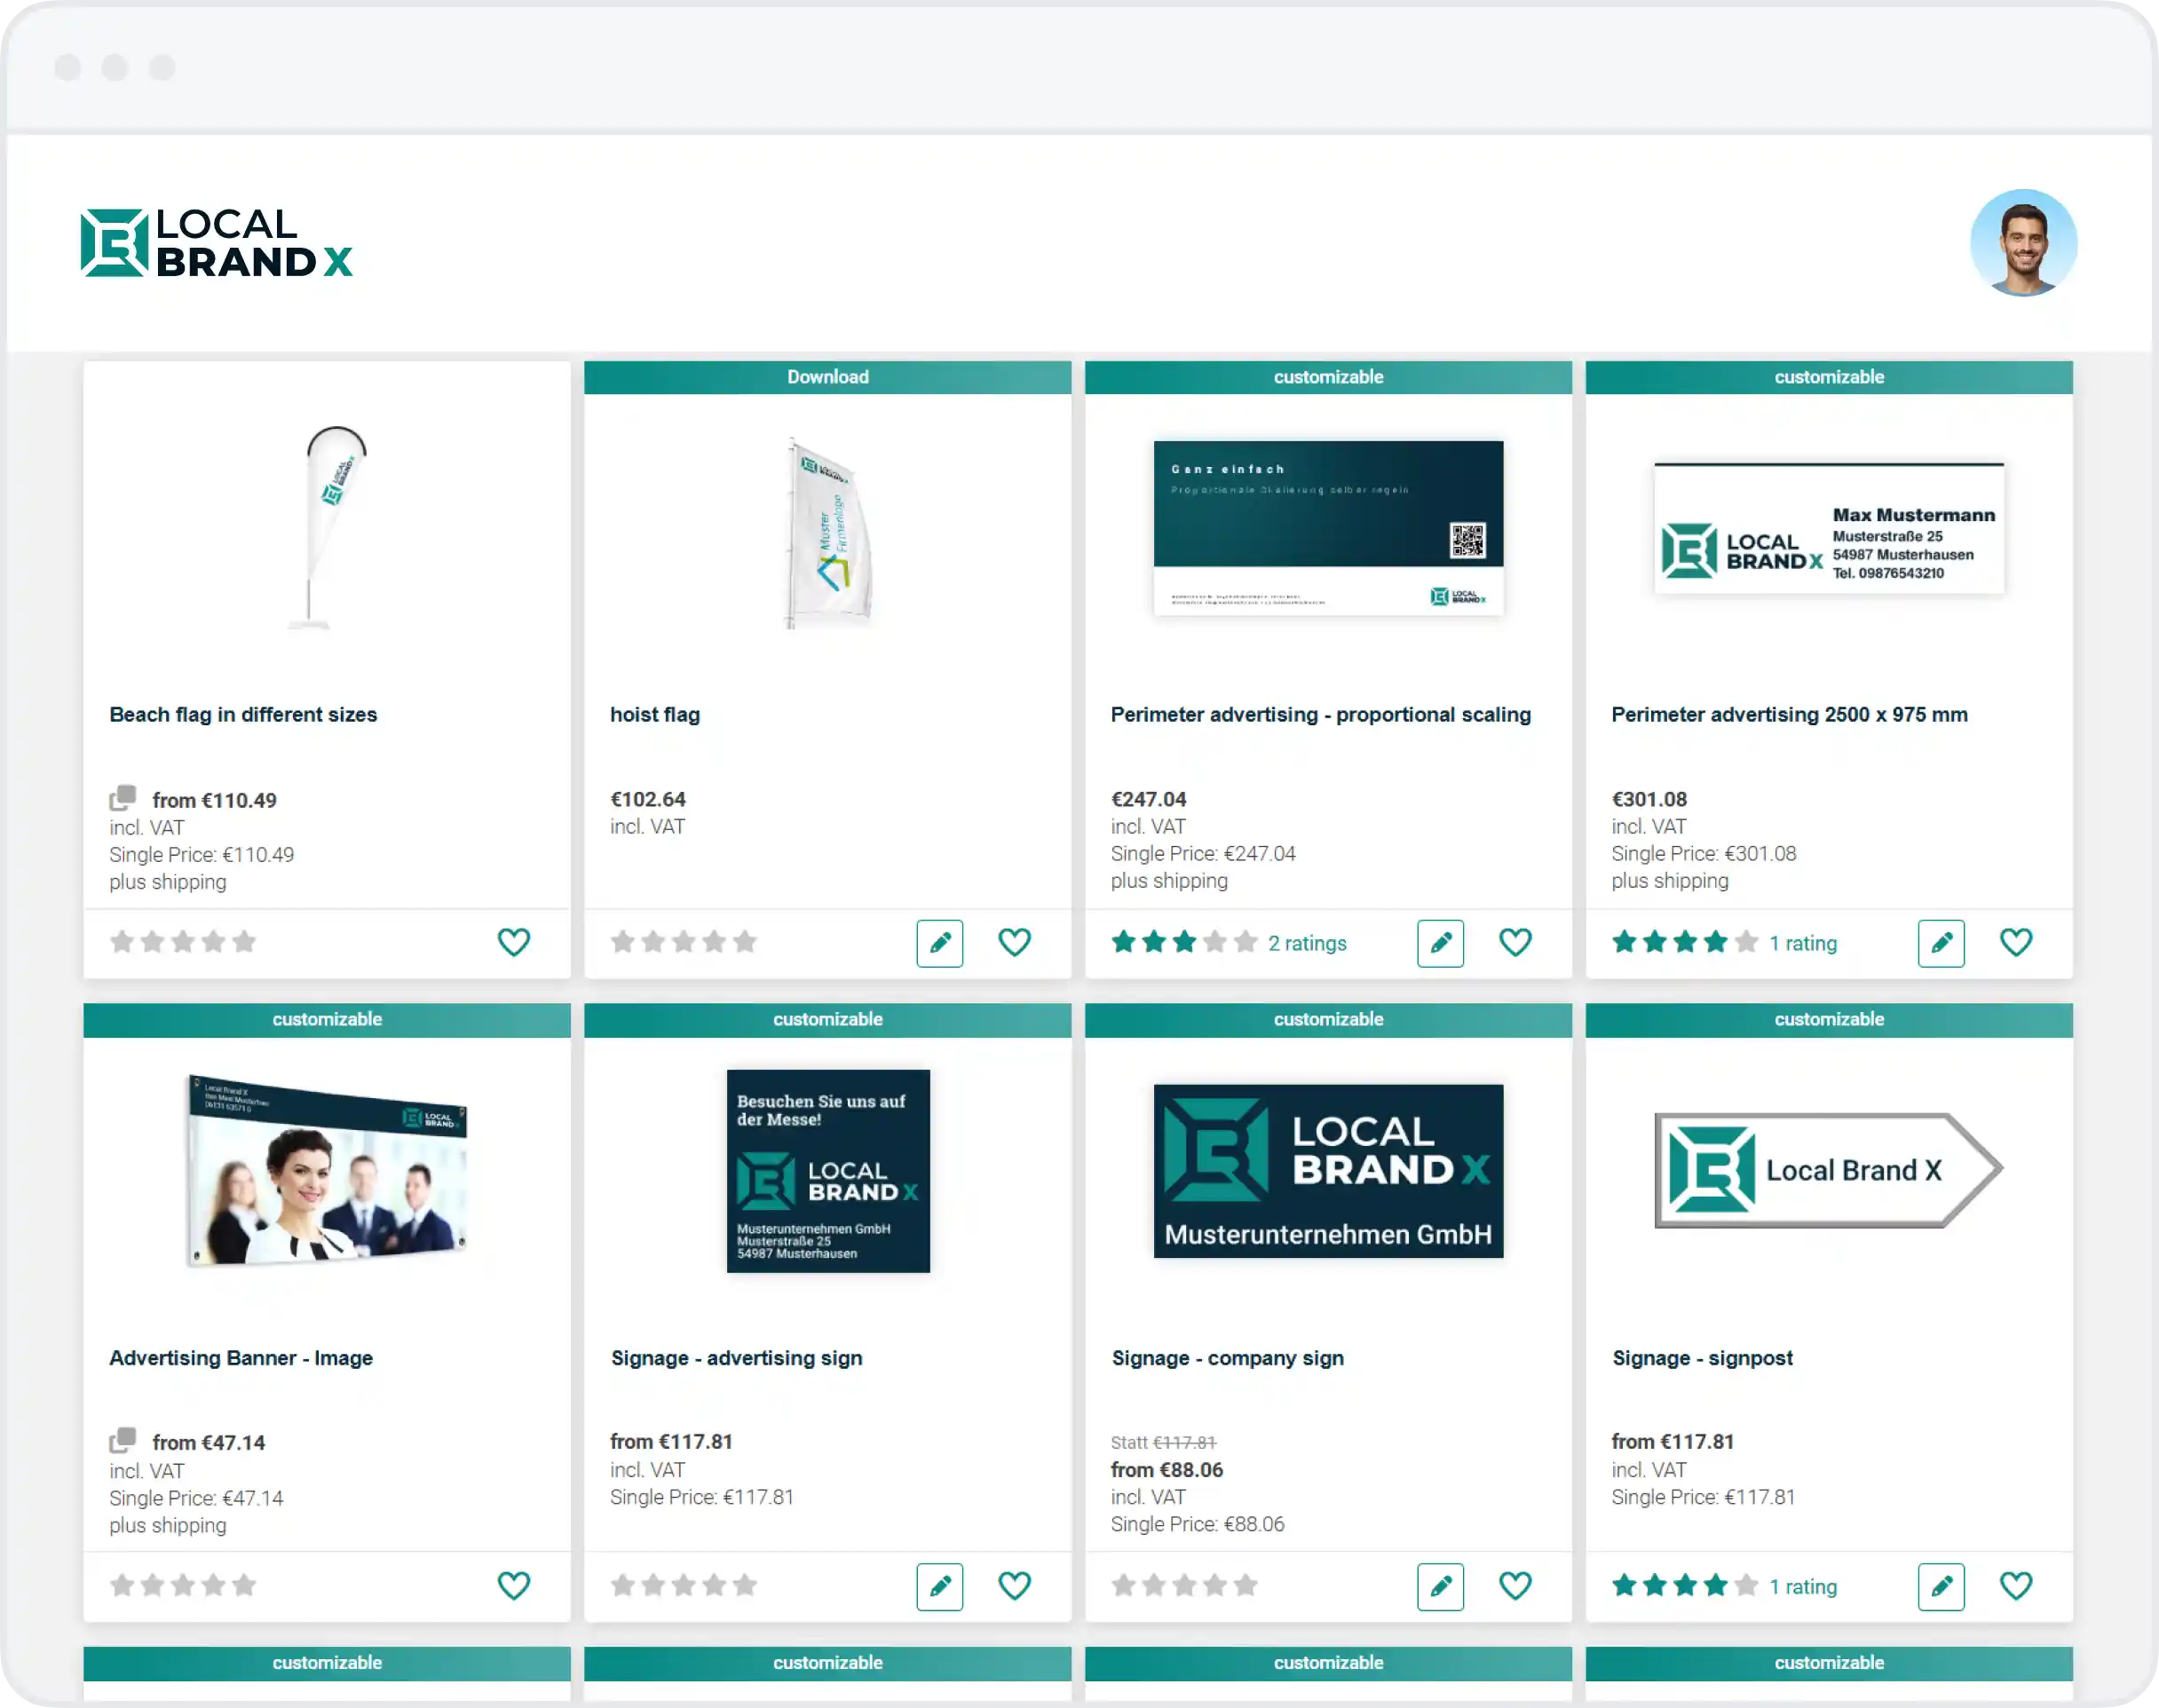Click pencil icon for Perimeter advertising proportional scaling
This screenshot has height=1708, width=2159.
(x=1439, y=943)
